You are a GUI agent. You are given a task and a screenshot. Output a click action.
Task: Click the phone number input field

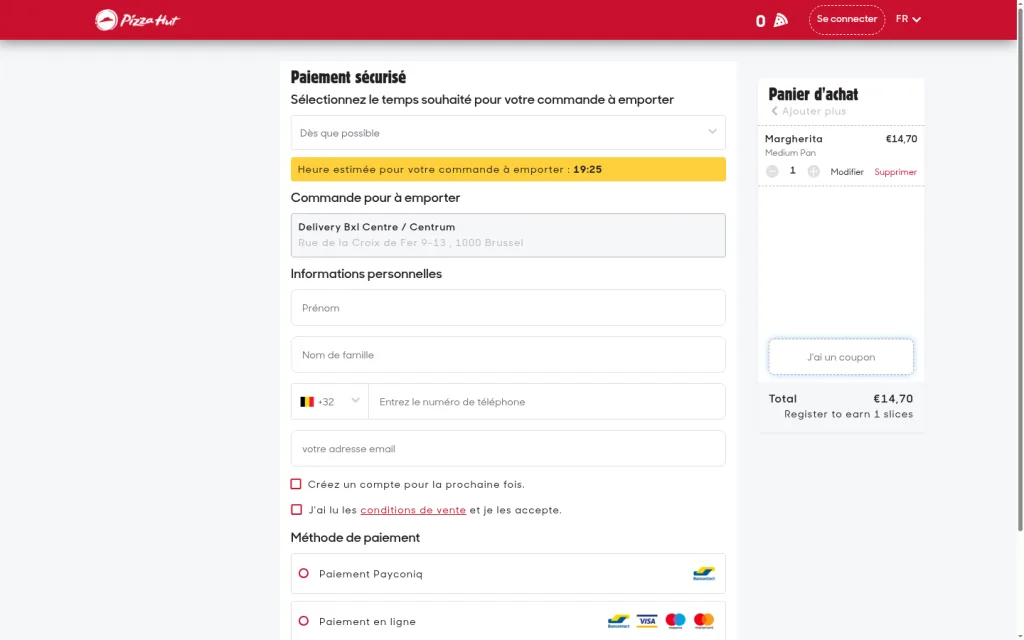(x=547, y=402)
